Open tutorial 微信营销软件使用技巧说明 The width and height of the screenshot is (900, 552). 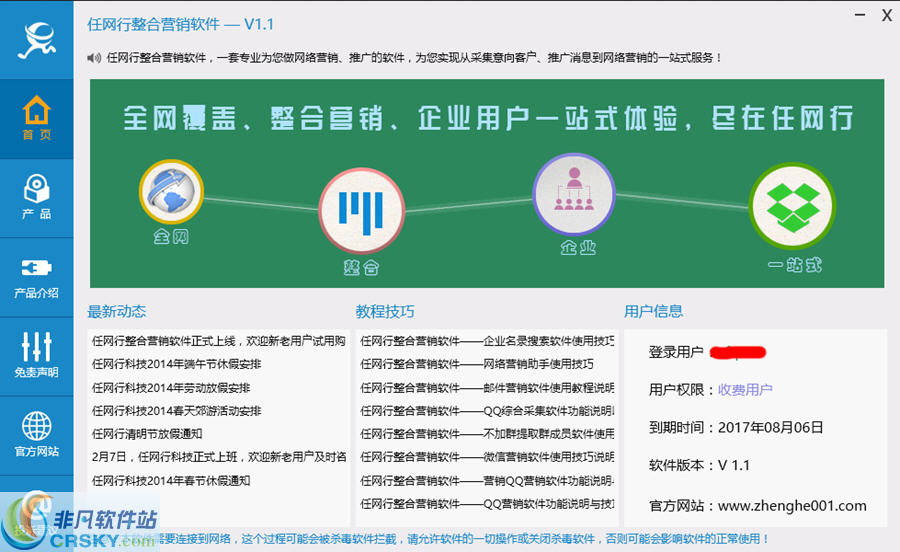point(487,457)
